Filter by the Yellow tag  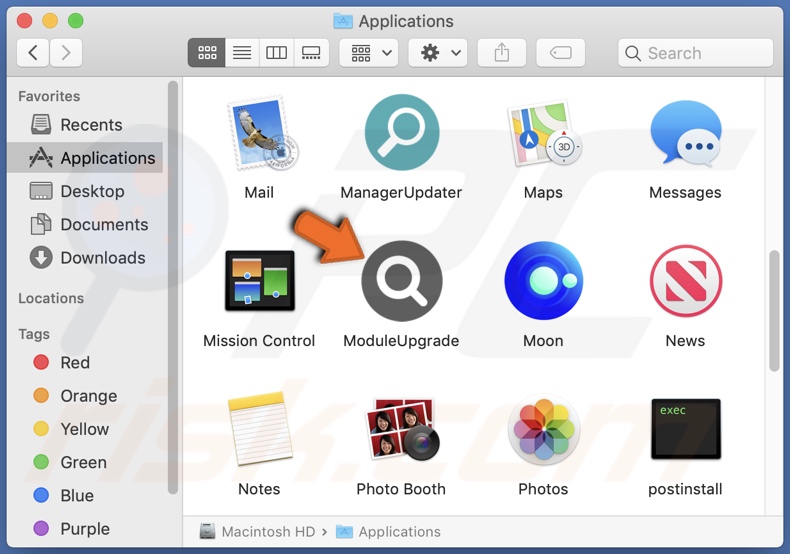(x=85, y=429)
